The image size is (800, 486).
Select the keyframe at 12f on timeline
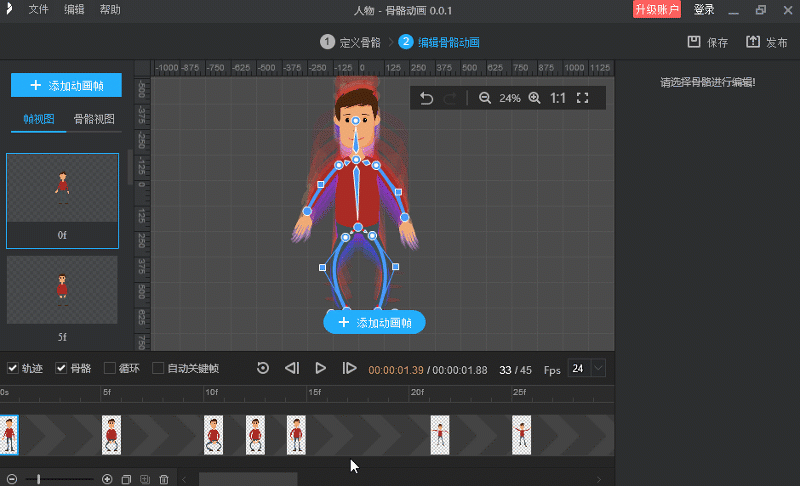click(x=255, y=434)
